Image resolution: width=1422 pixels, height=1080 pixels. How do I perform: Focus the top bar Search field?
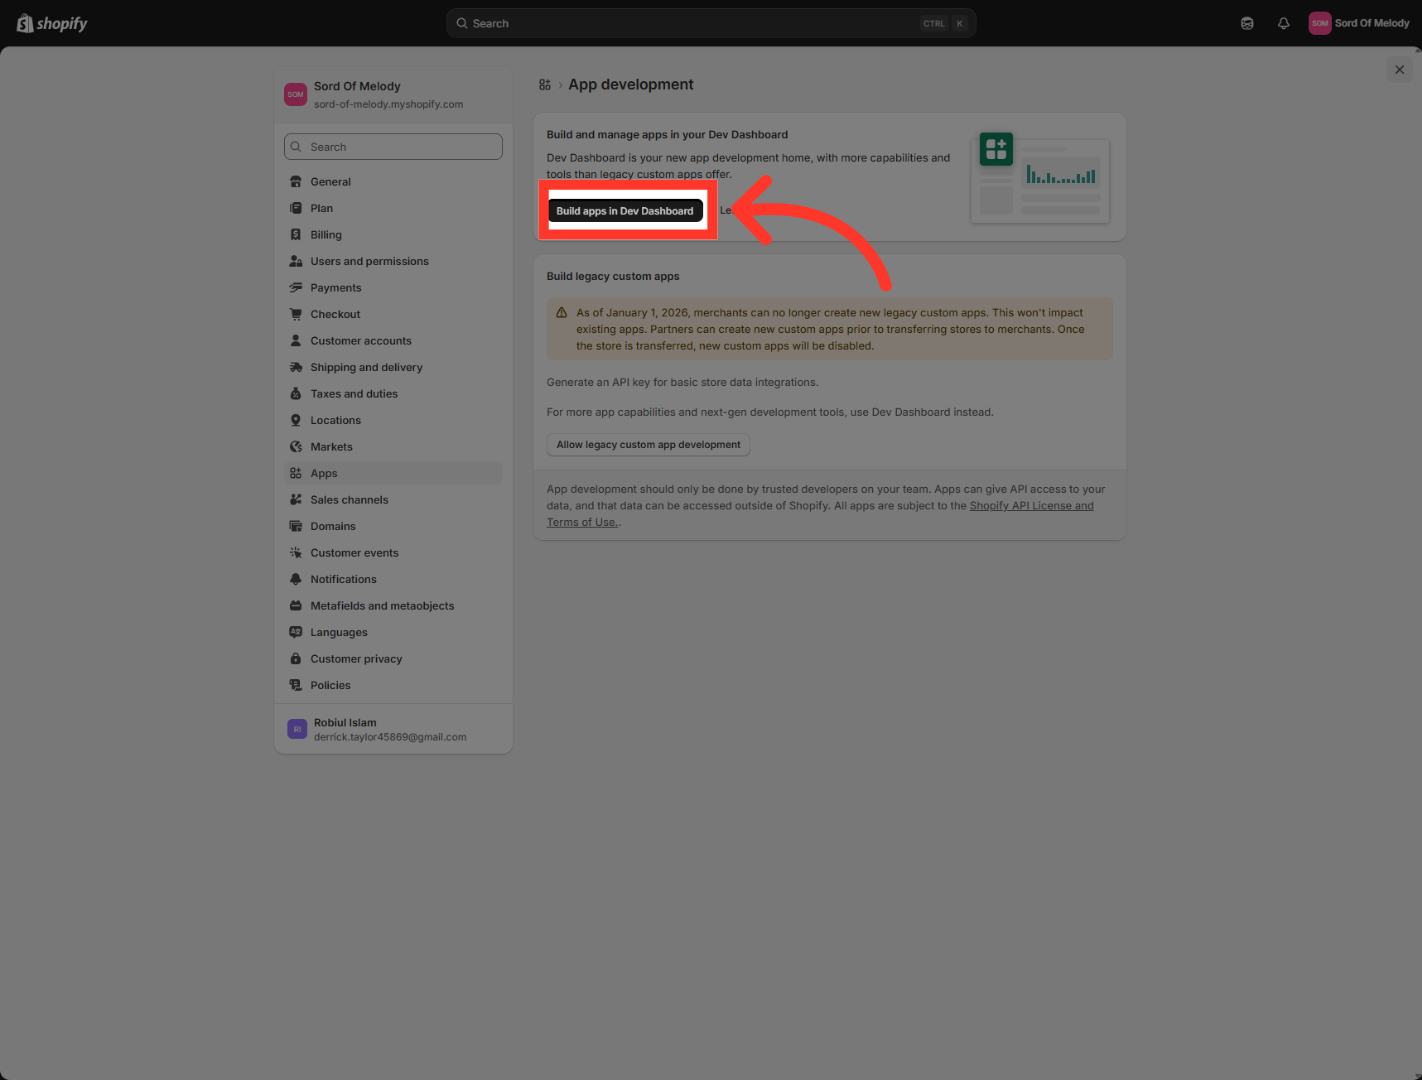(x=711, y=23)
